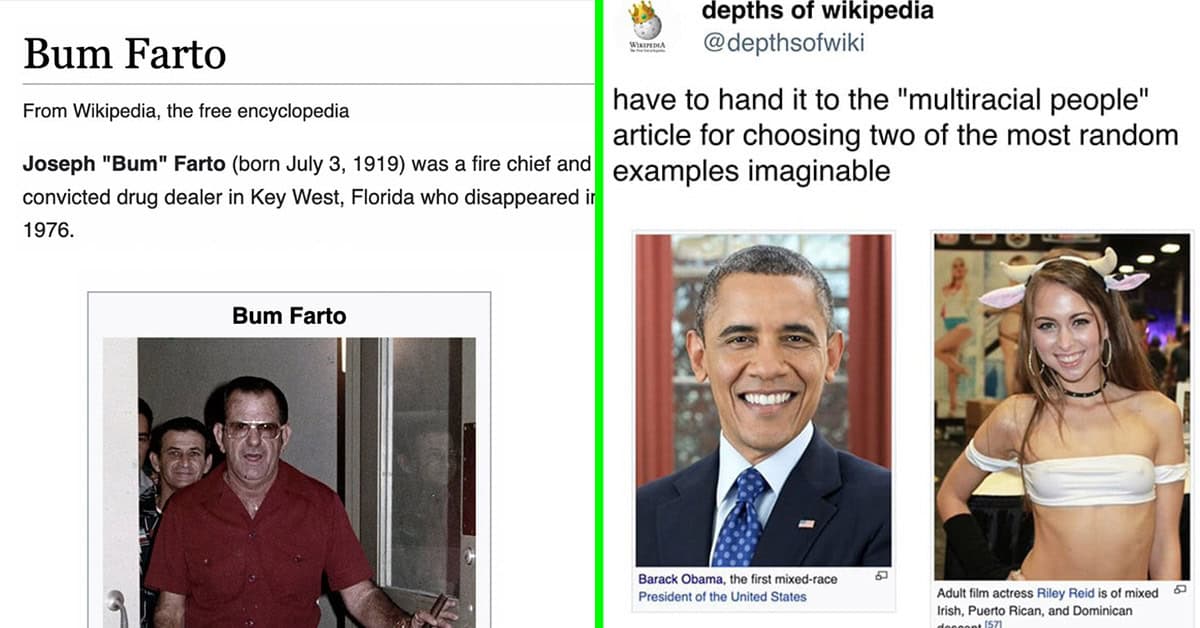Open the Barack Obama portrait thumbnail

pyautogui.click(x=764, y=400)
